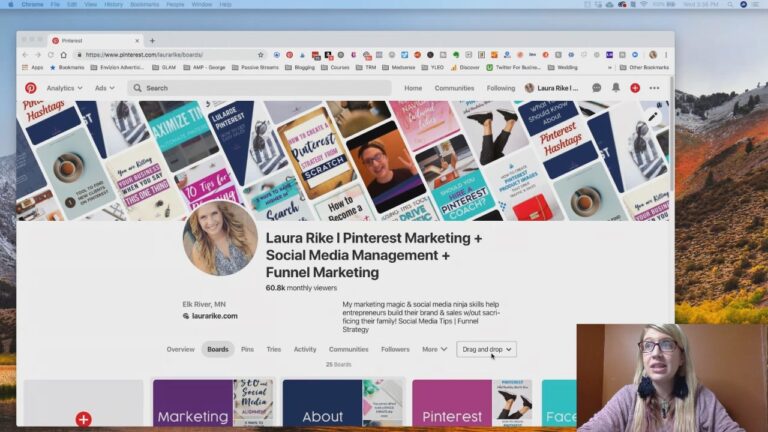Viewport: 768px width, 432px height.
Task: Open the GLAM bookmarks folder
Action: (164, 68)
